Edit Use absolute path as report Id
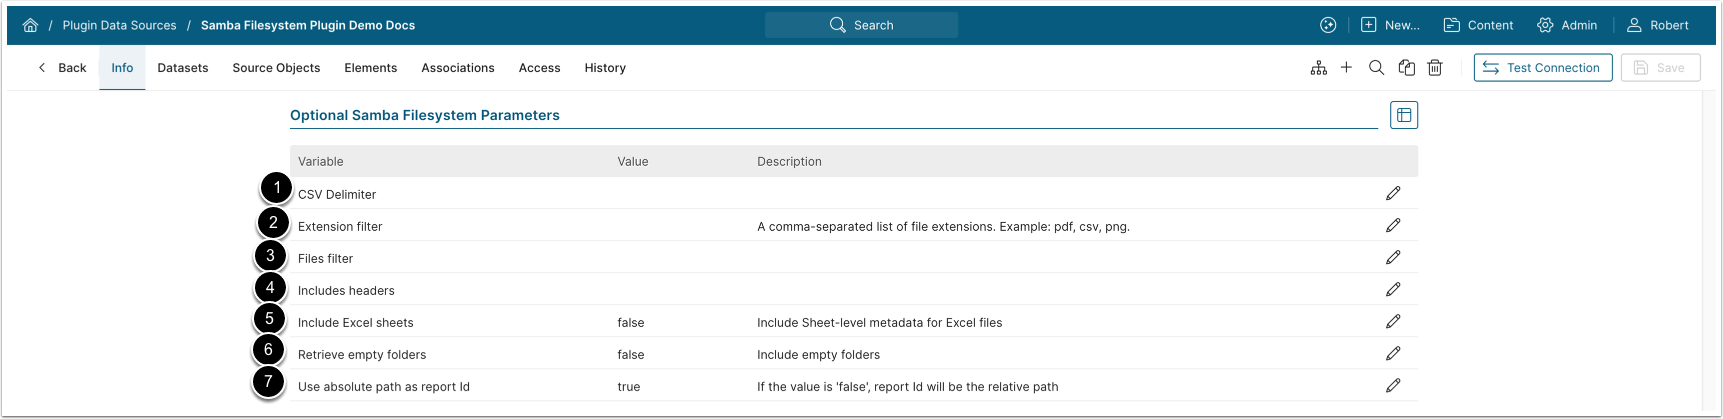Viewport: 1723px width, 419px height. 1393,386
